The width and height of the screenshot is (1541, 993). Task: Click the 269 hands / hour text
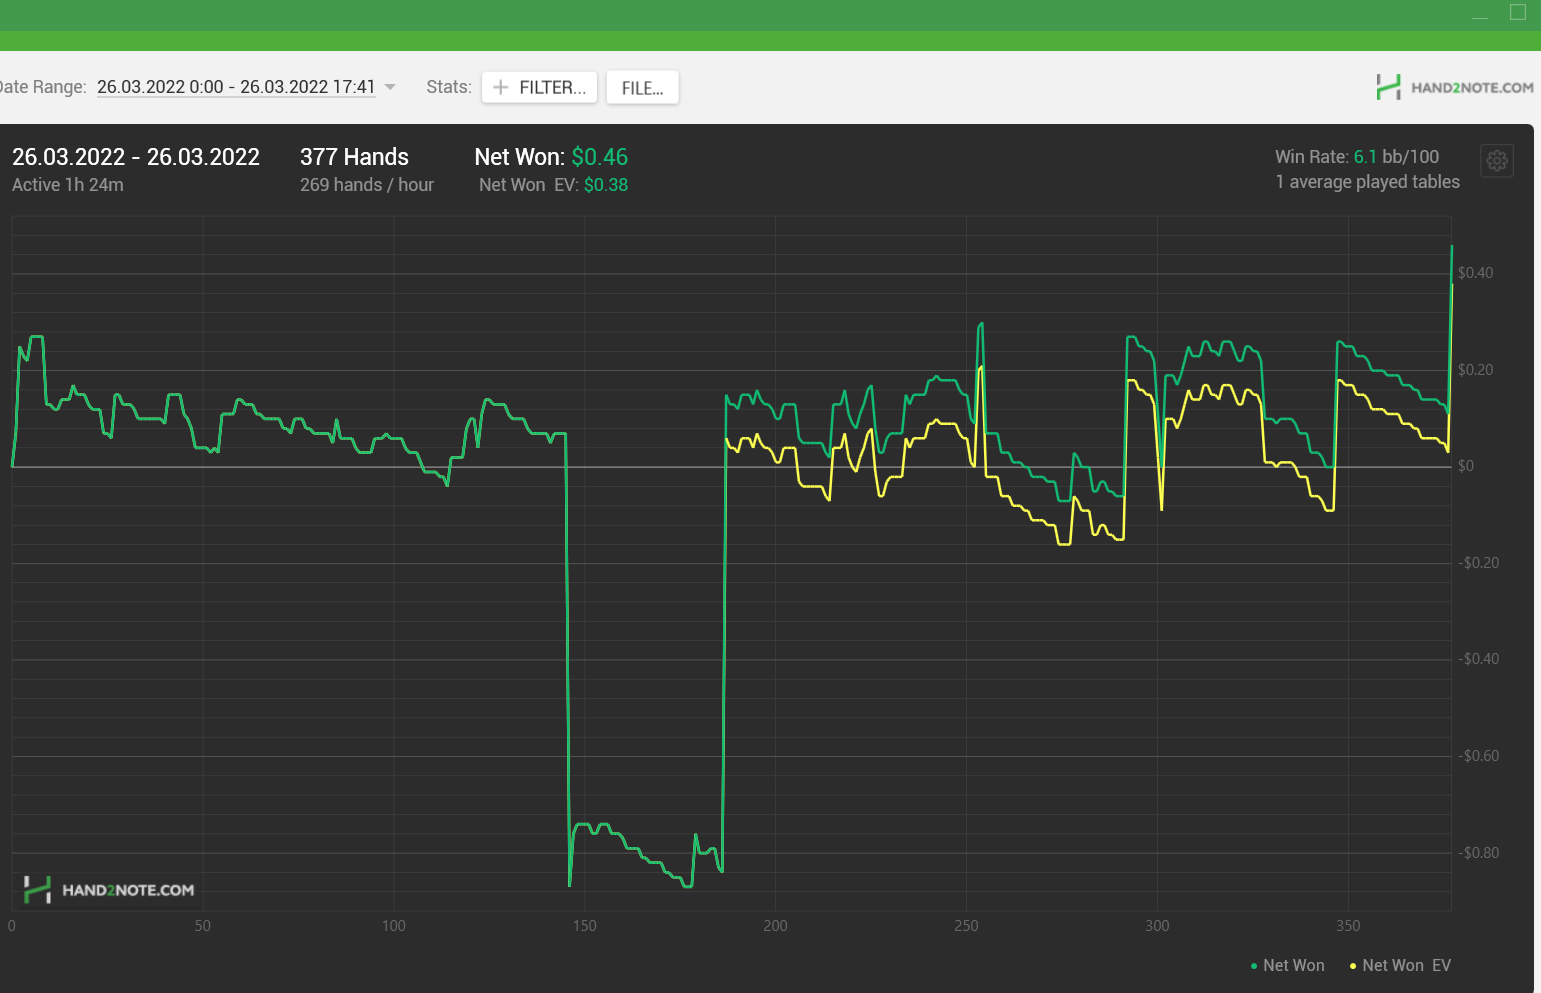[x=367, y=185]
